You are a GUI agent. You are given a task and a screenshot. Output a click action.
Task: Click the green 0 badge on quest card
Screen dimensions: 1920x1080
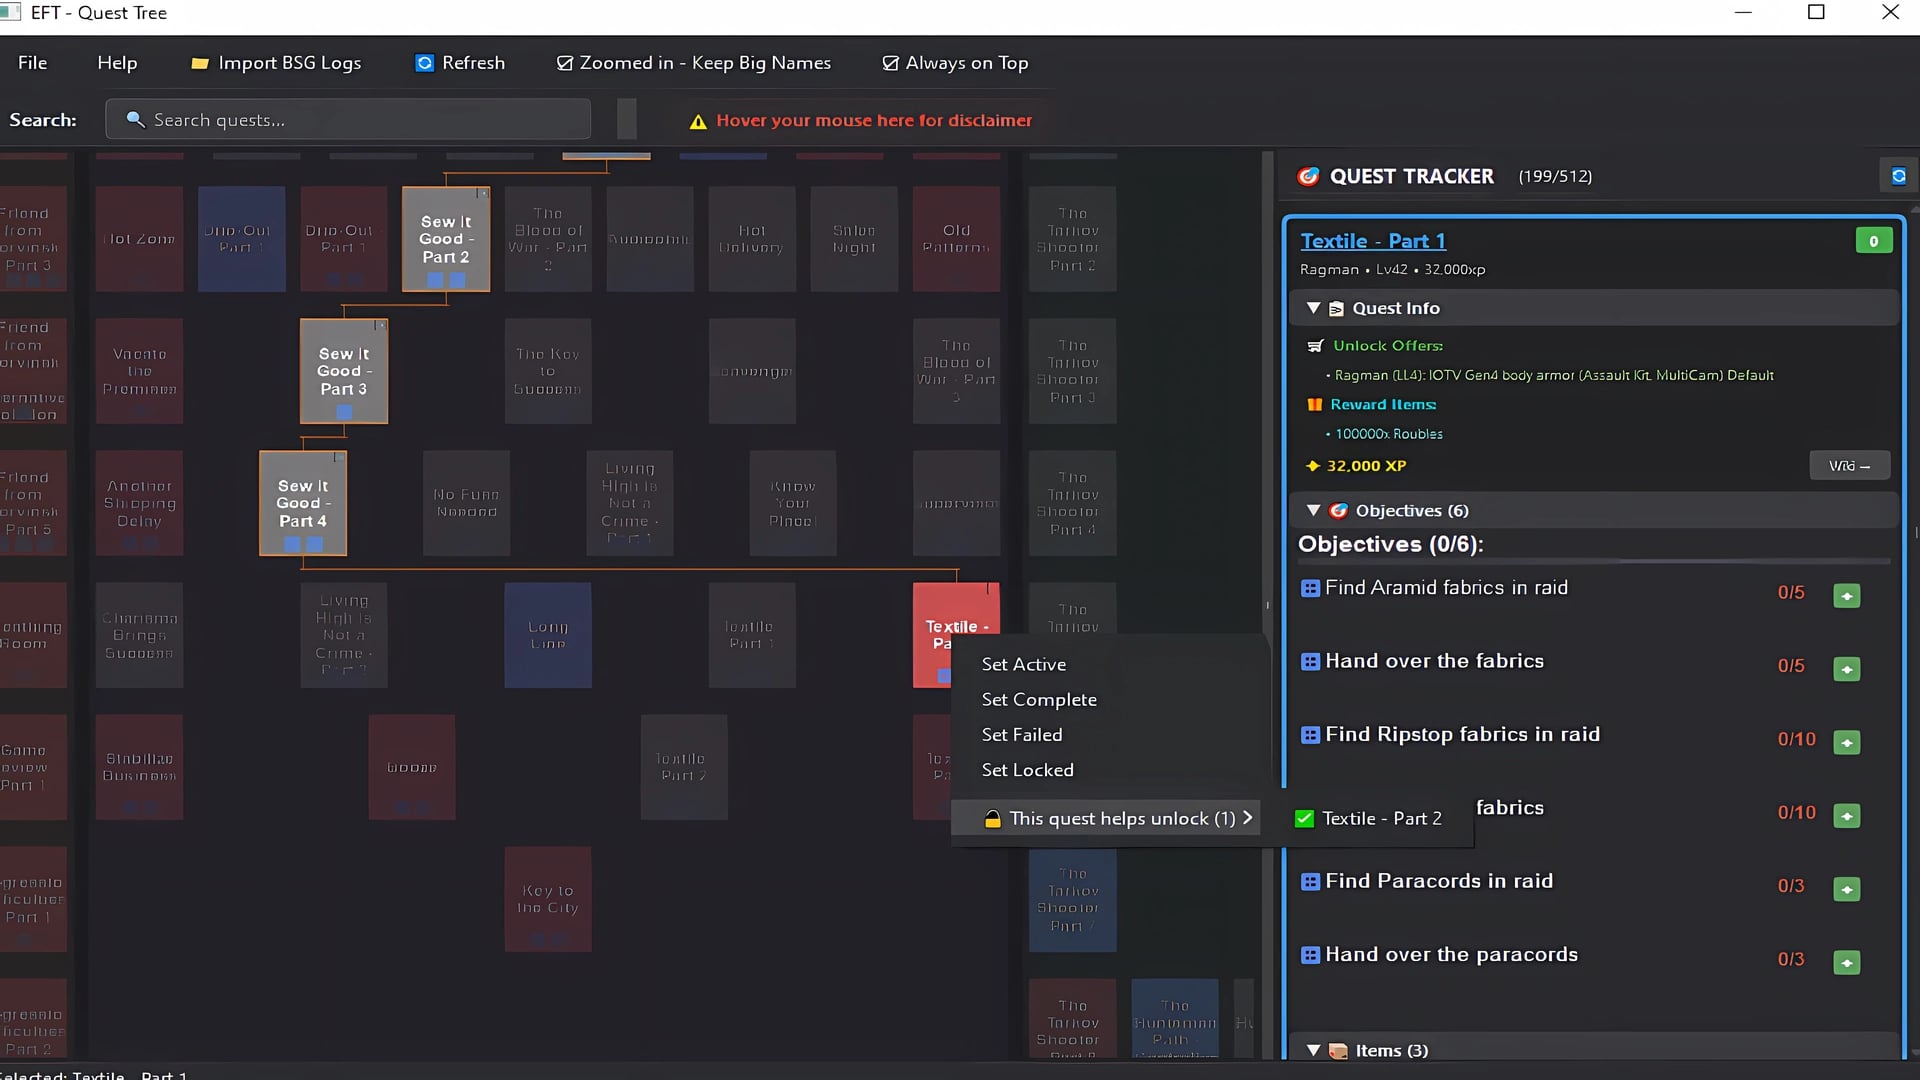click(1874, 241)
